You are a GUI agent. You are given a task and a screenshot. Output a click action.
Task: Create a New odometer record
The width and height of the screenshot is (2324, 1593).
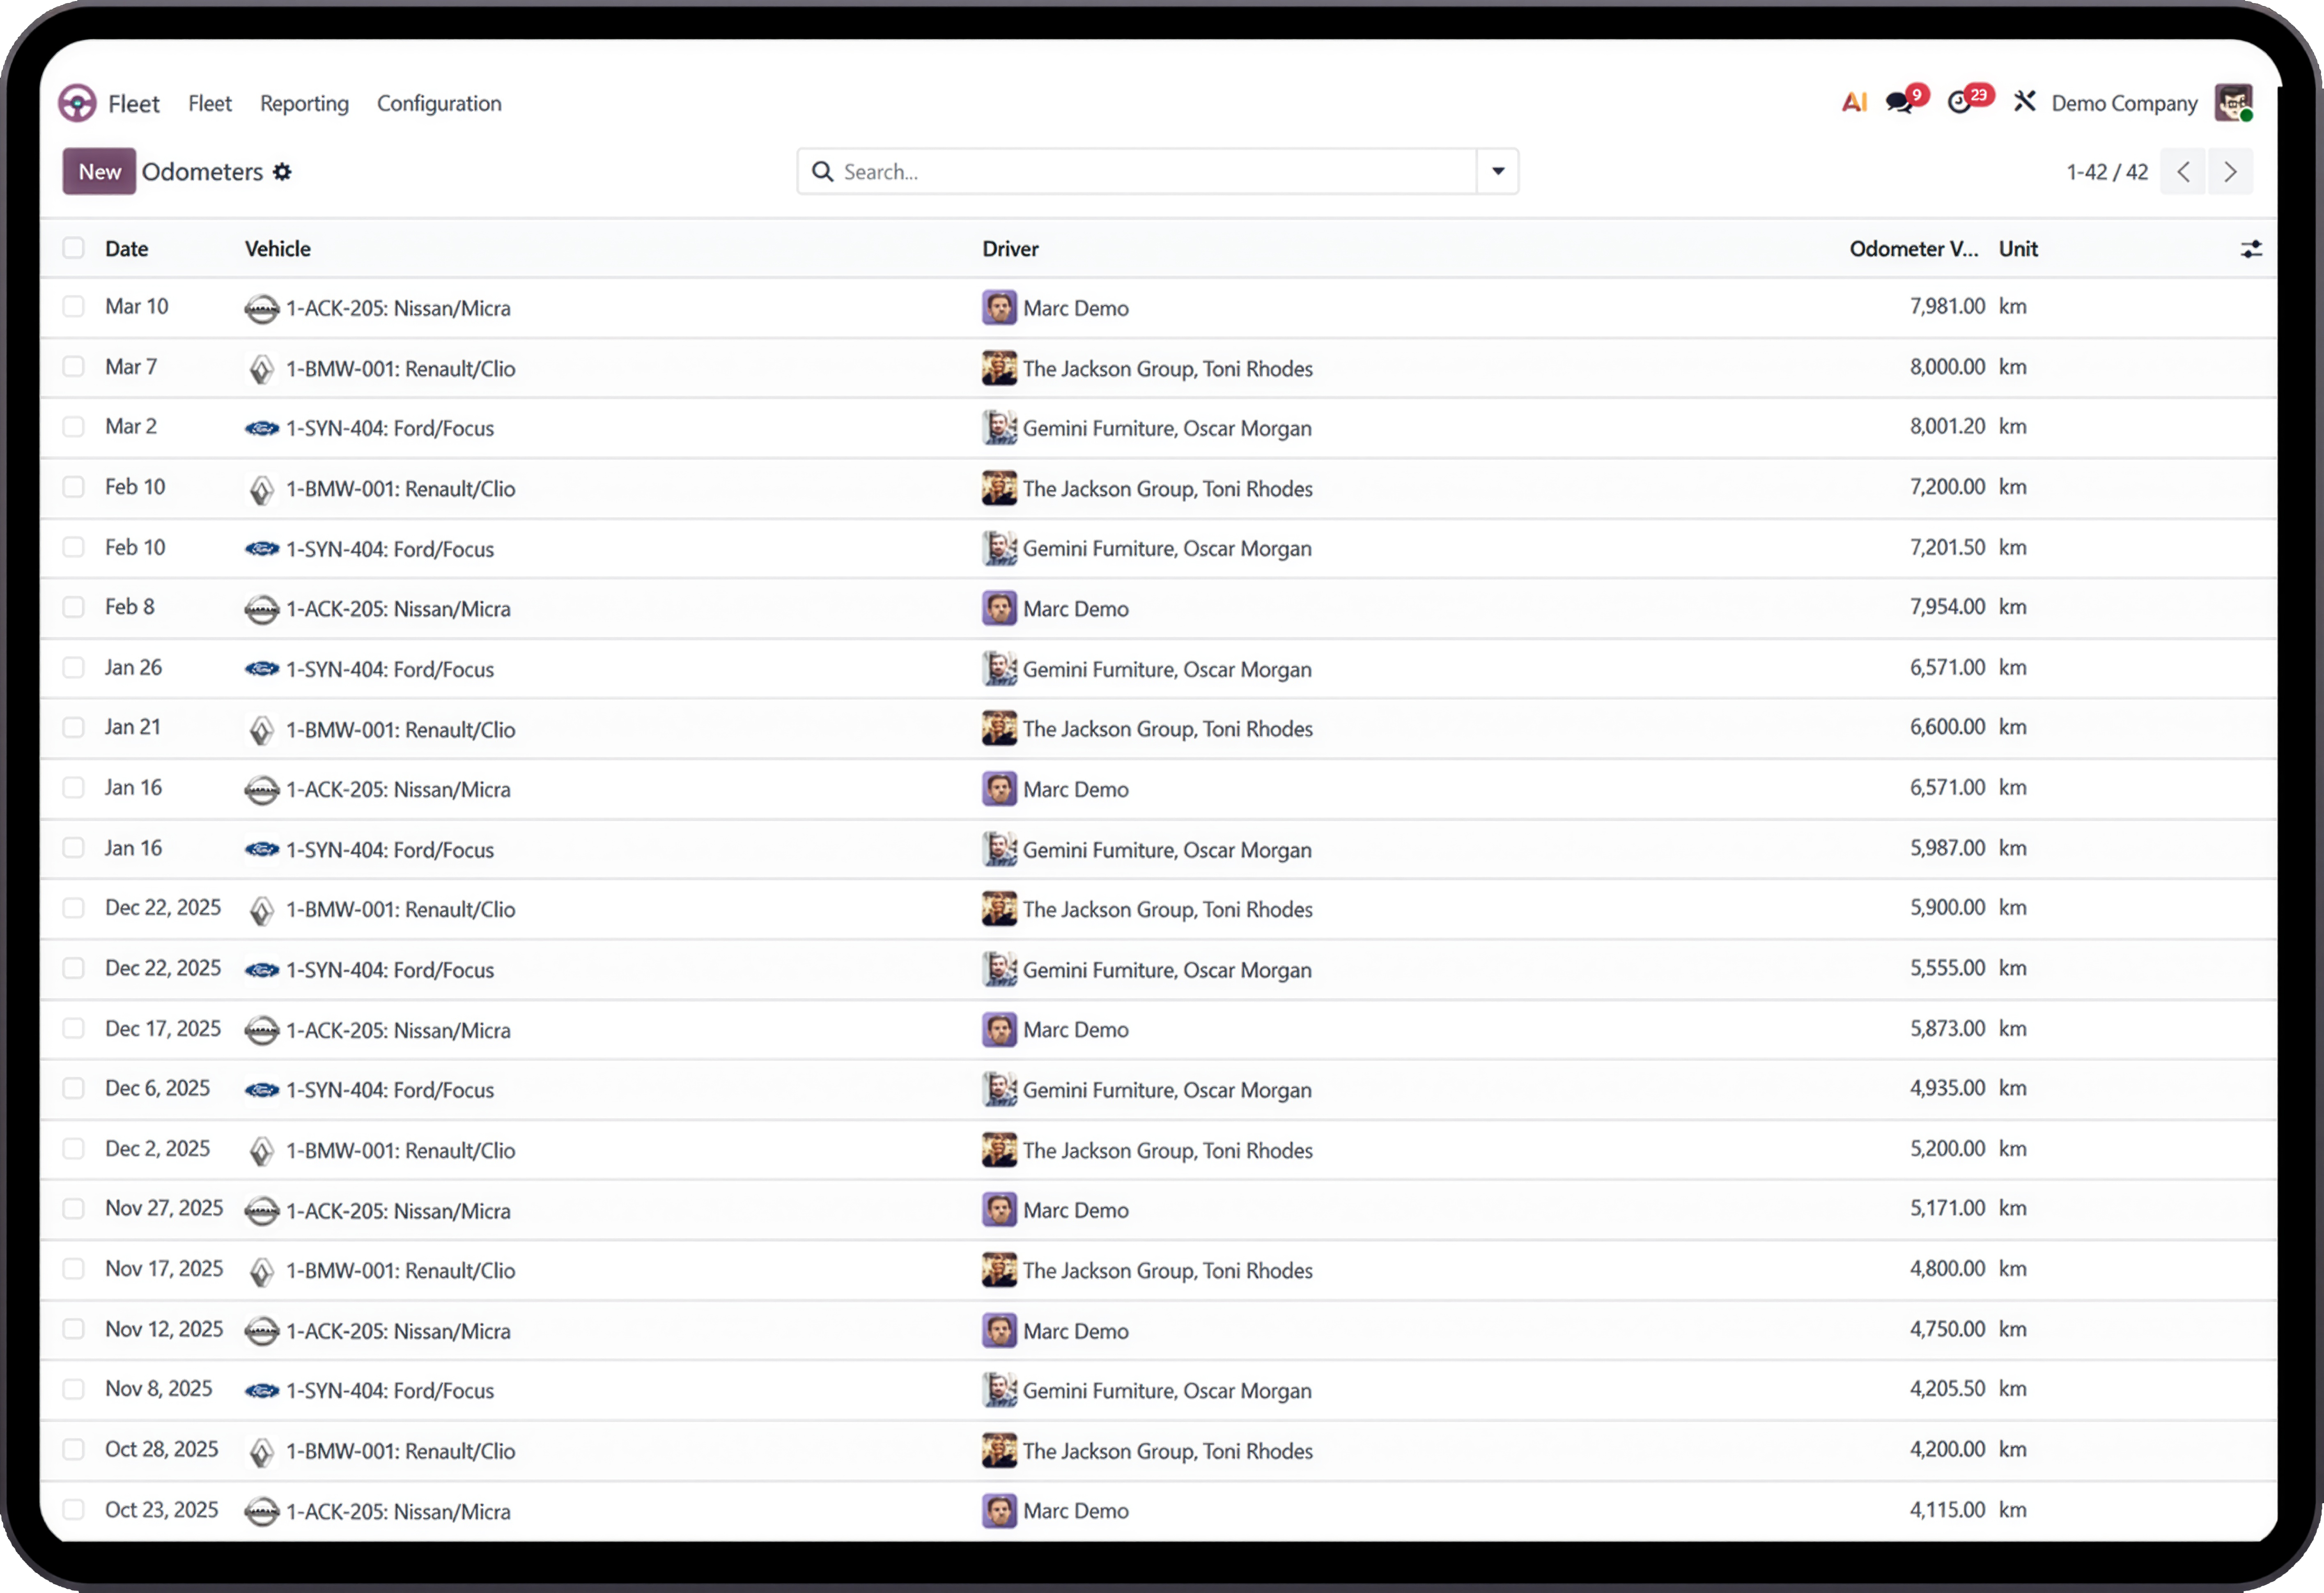coord(99,172)
